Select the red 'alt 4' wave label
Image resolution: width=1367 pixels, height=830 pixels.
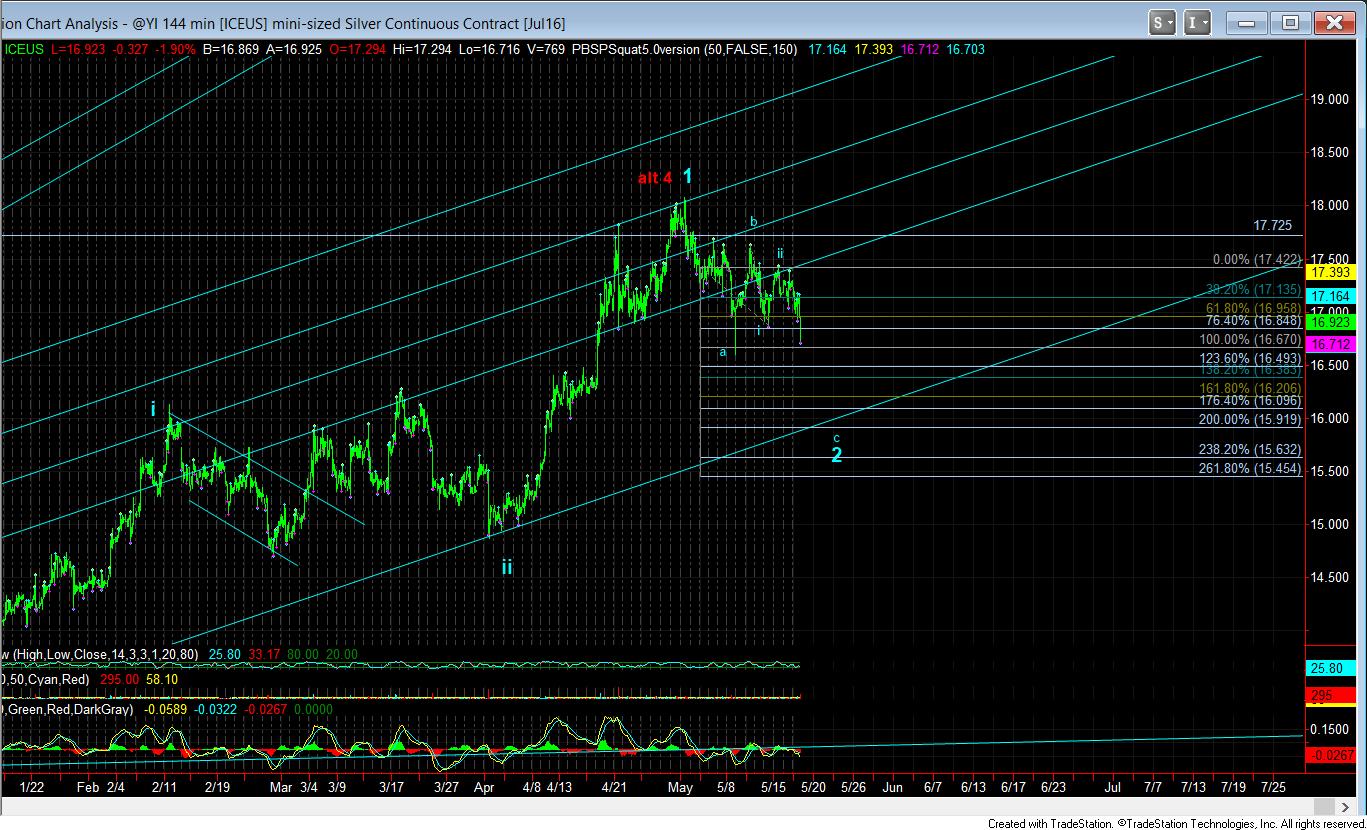[x=654, y=178]
